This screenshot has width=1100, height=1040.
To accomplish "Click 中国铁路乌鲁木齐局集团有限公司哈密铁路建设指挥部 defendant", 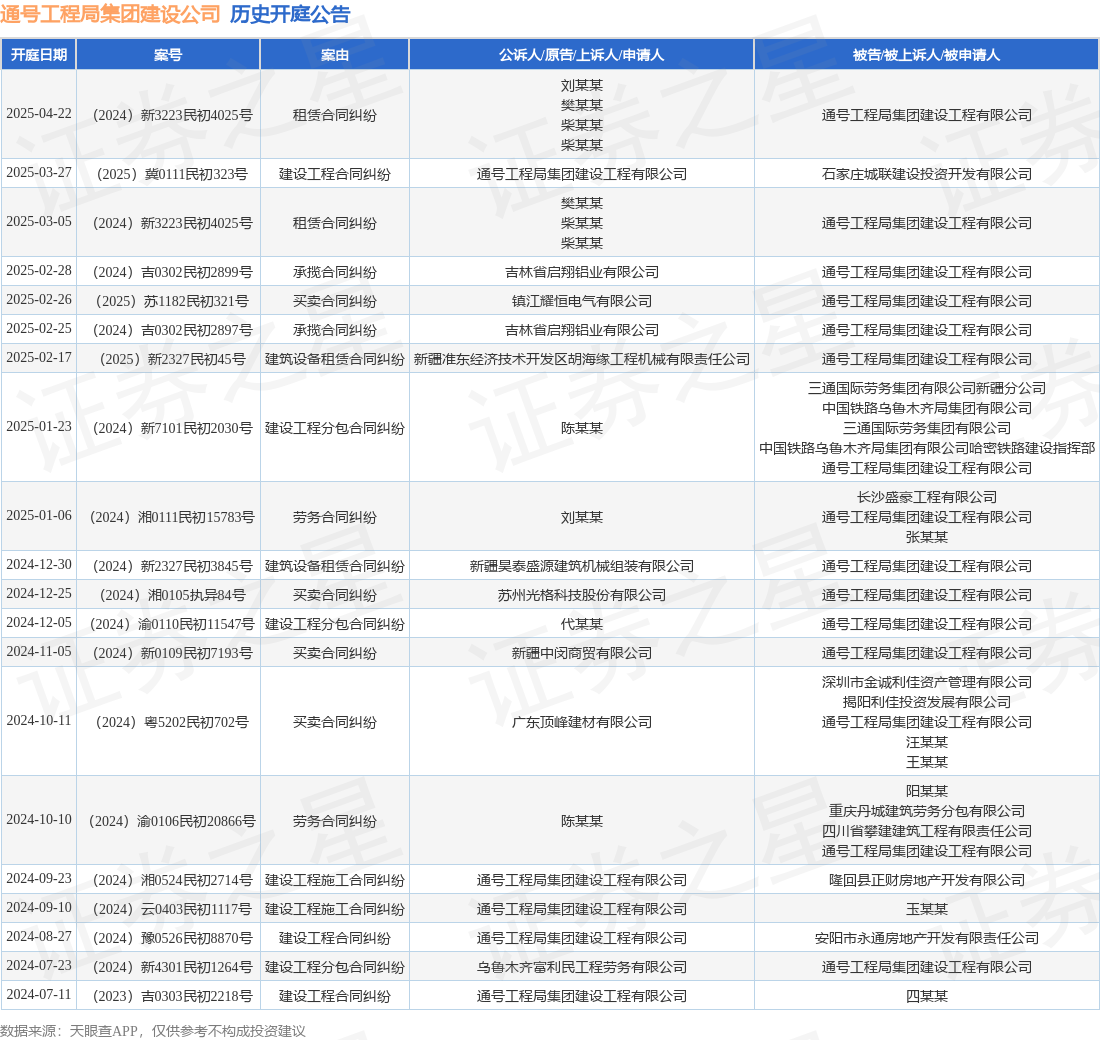I will coord(927,448).
